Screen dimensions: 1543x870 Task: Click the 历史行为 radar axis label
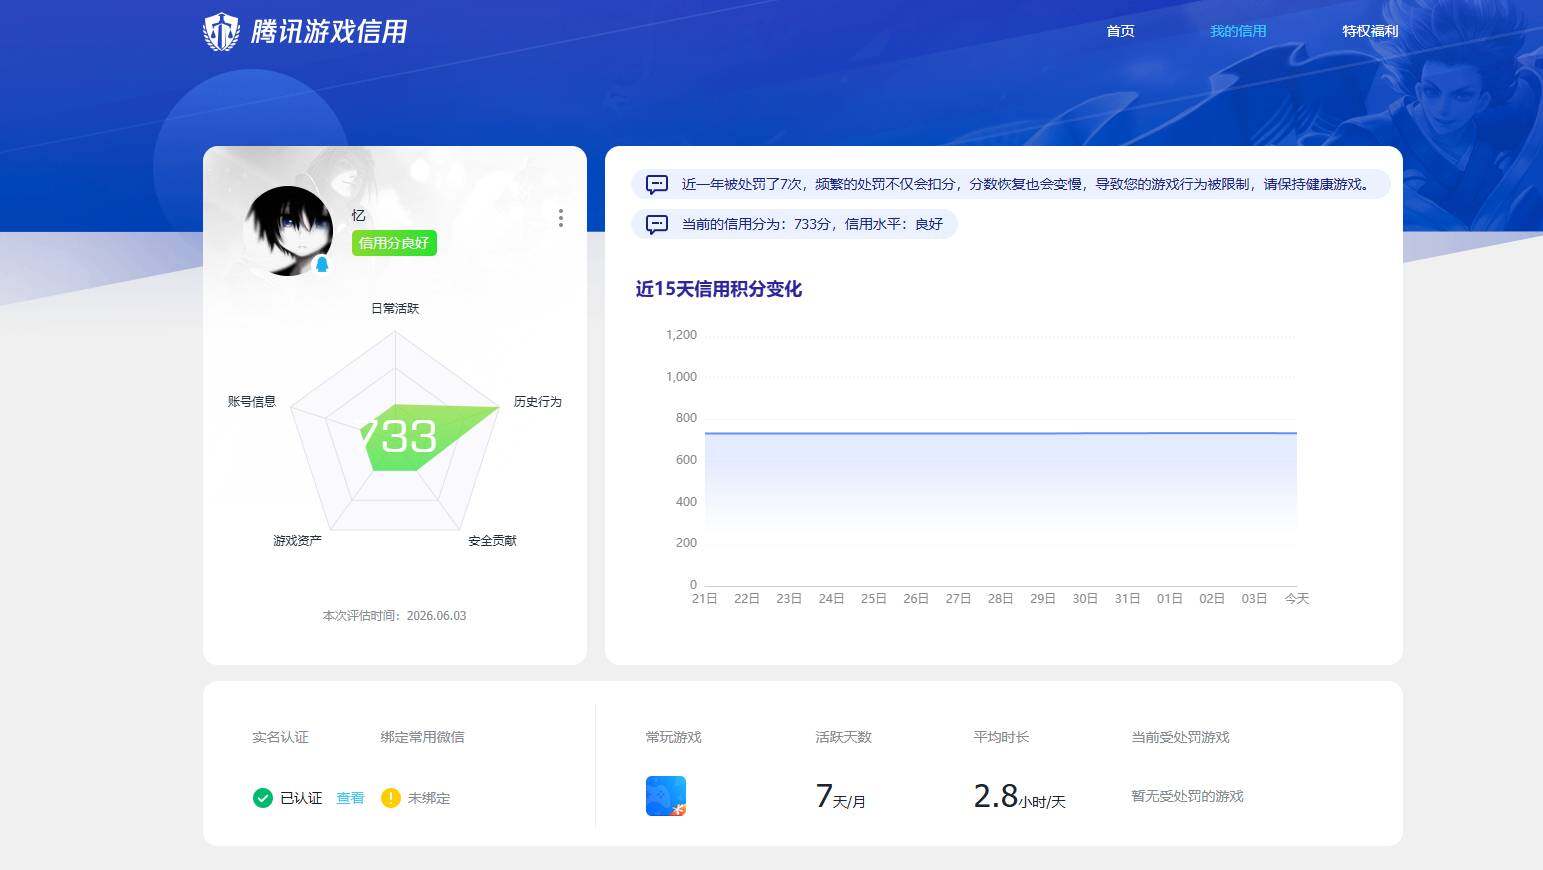pyautogui.click(x=538, y=401)
